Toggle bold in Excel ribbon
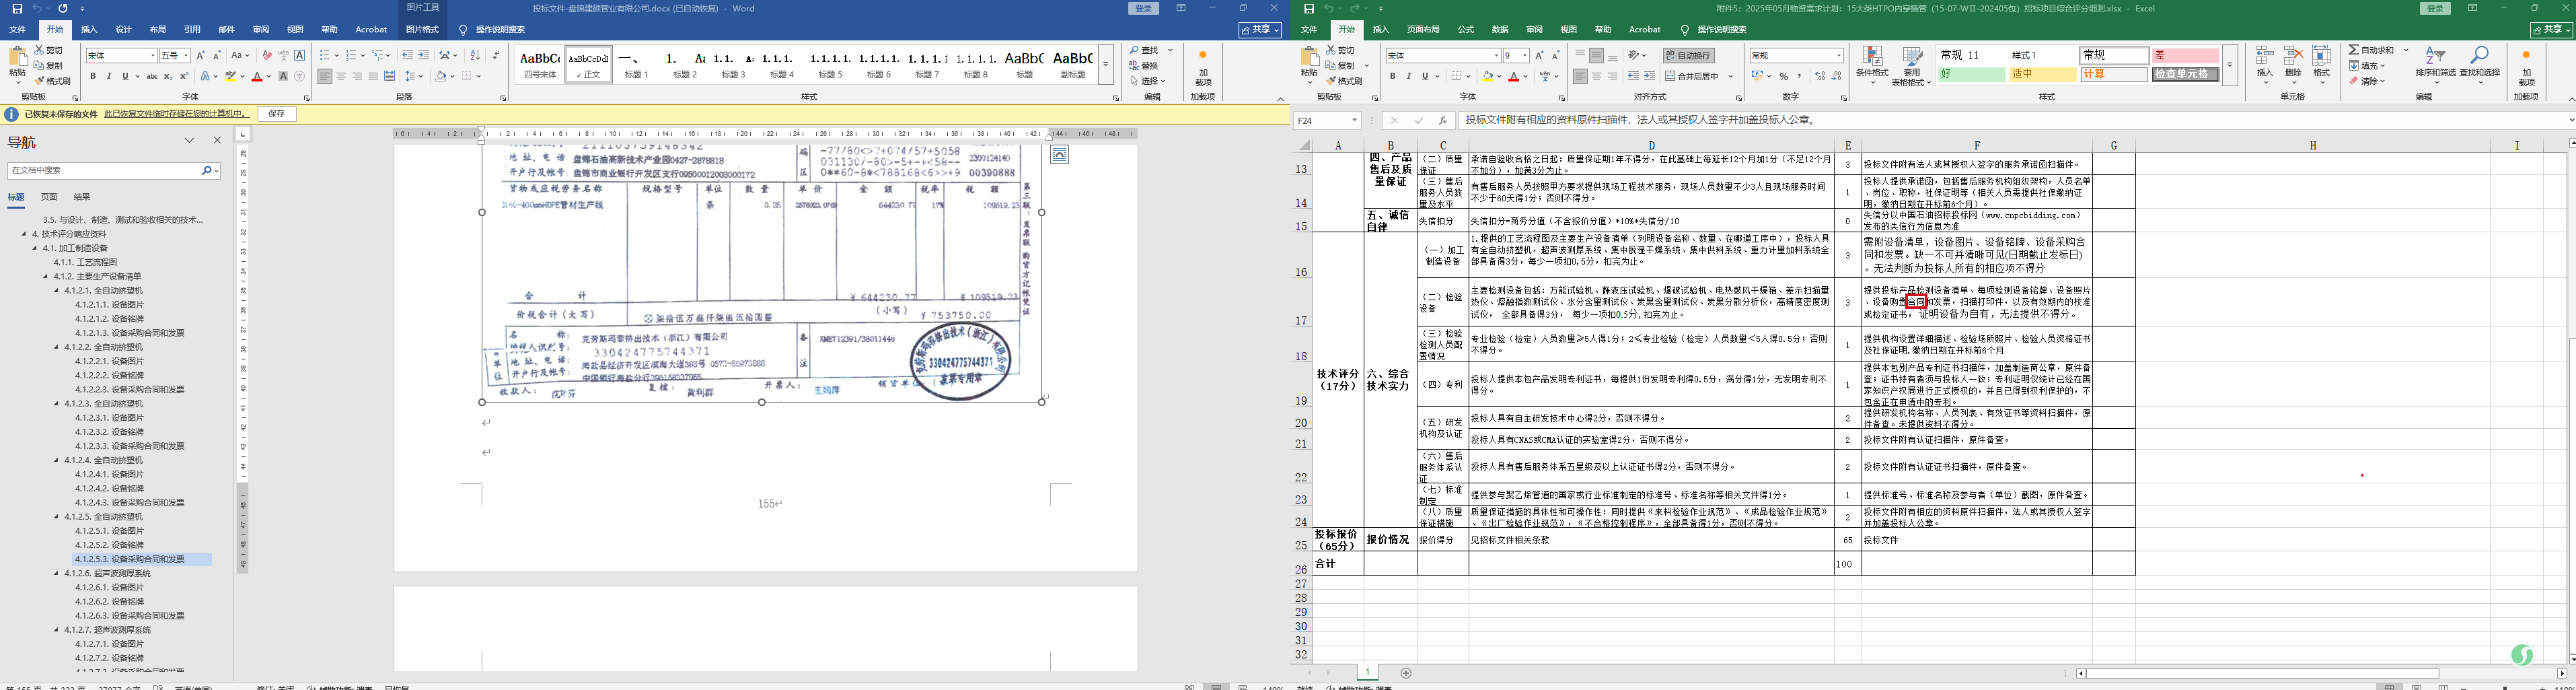This screenshot has width=2576, height=690. point(1392,76)
